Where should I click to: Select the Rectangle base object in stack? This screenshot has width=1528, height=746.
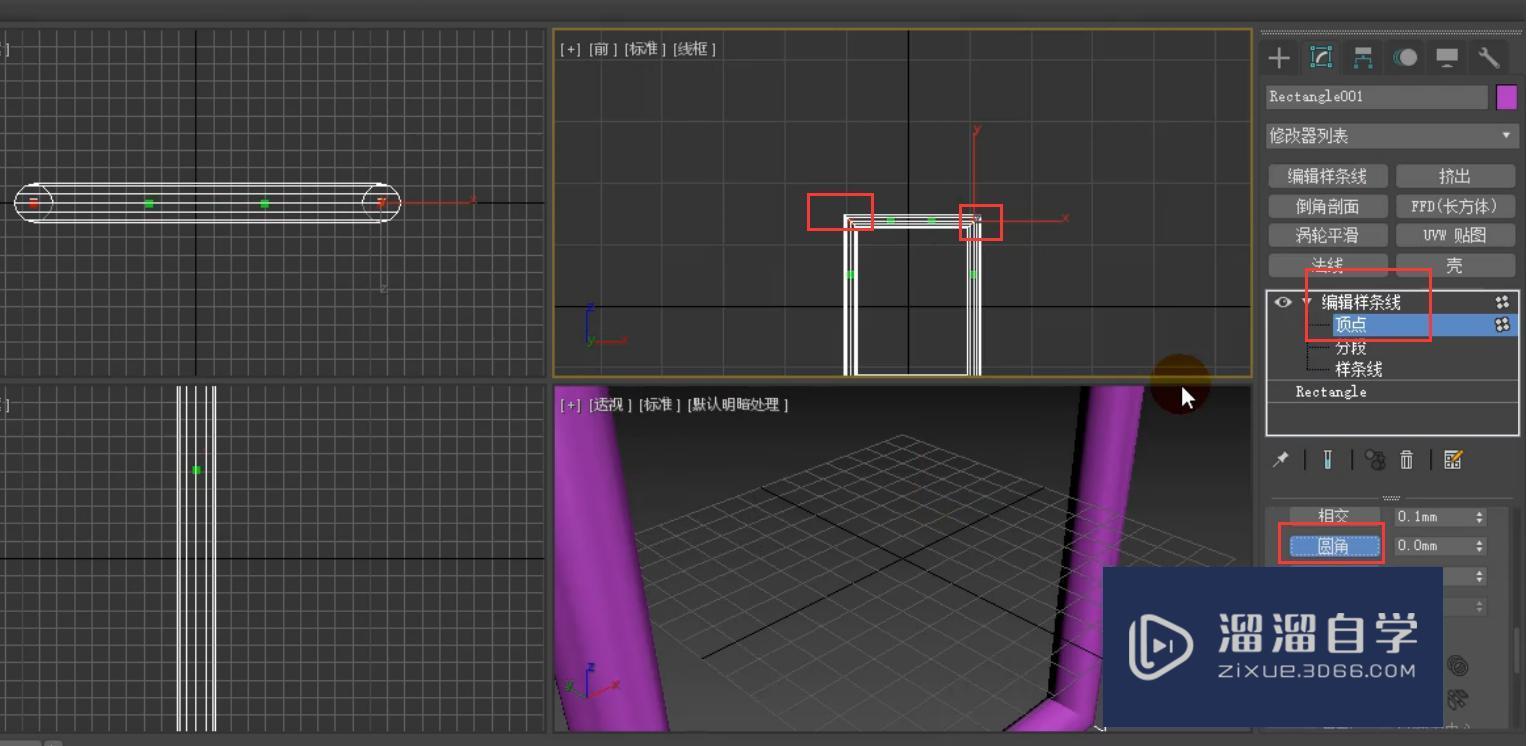1330,392
